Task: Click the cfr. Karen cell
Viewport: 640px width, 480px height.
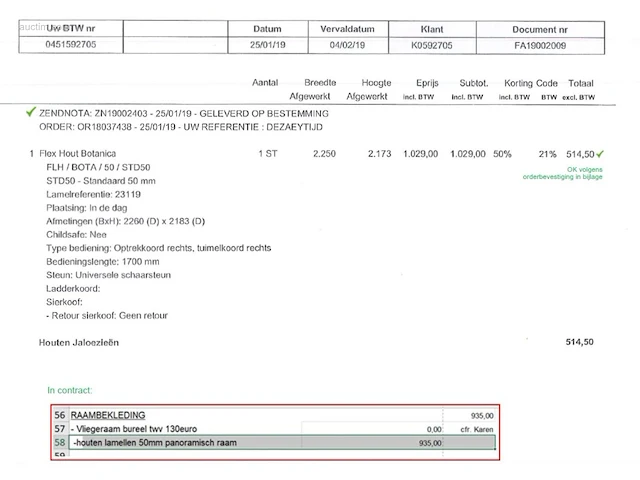Action: (x=477, y=429)
